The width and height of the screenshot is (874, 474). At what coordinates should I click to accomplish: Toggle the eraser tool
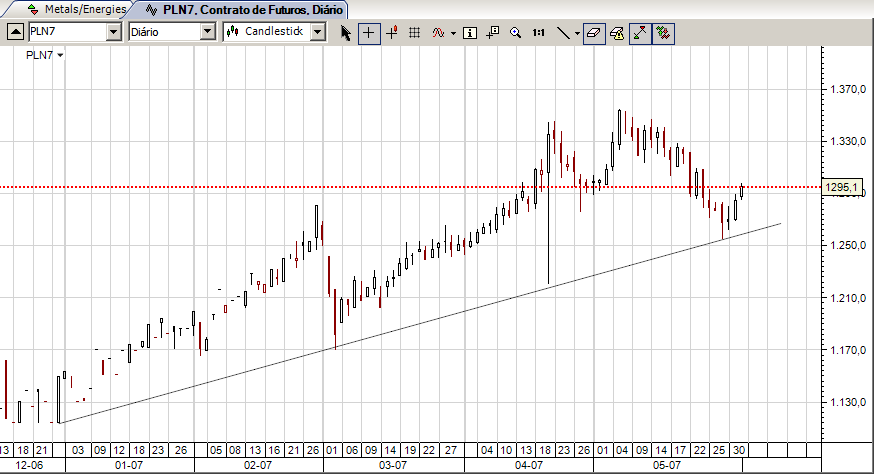click(x=594, y=33)
